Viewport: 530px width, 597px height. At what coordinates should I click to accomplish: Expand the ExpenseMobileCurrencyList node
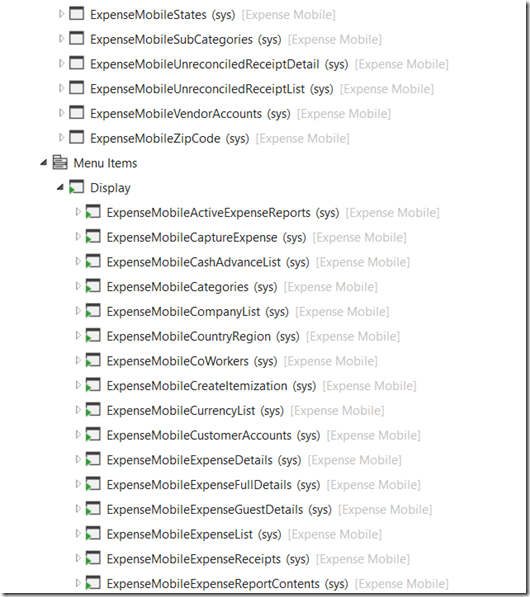click(x=78, y=410)
